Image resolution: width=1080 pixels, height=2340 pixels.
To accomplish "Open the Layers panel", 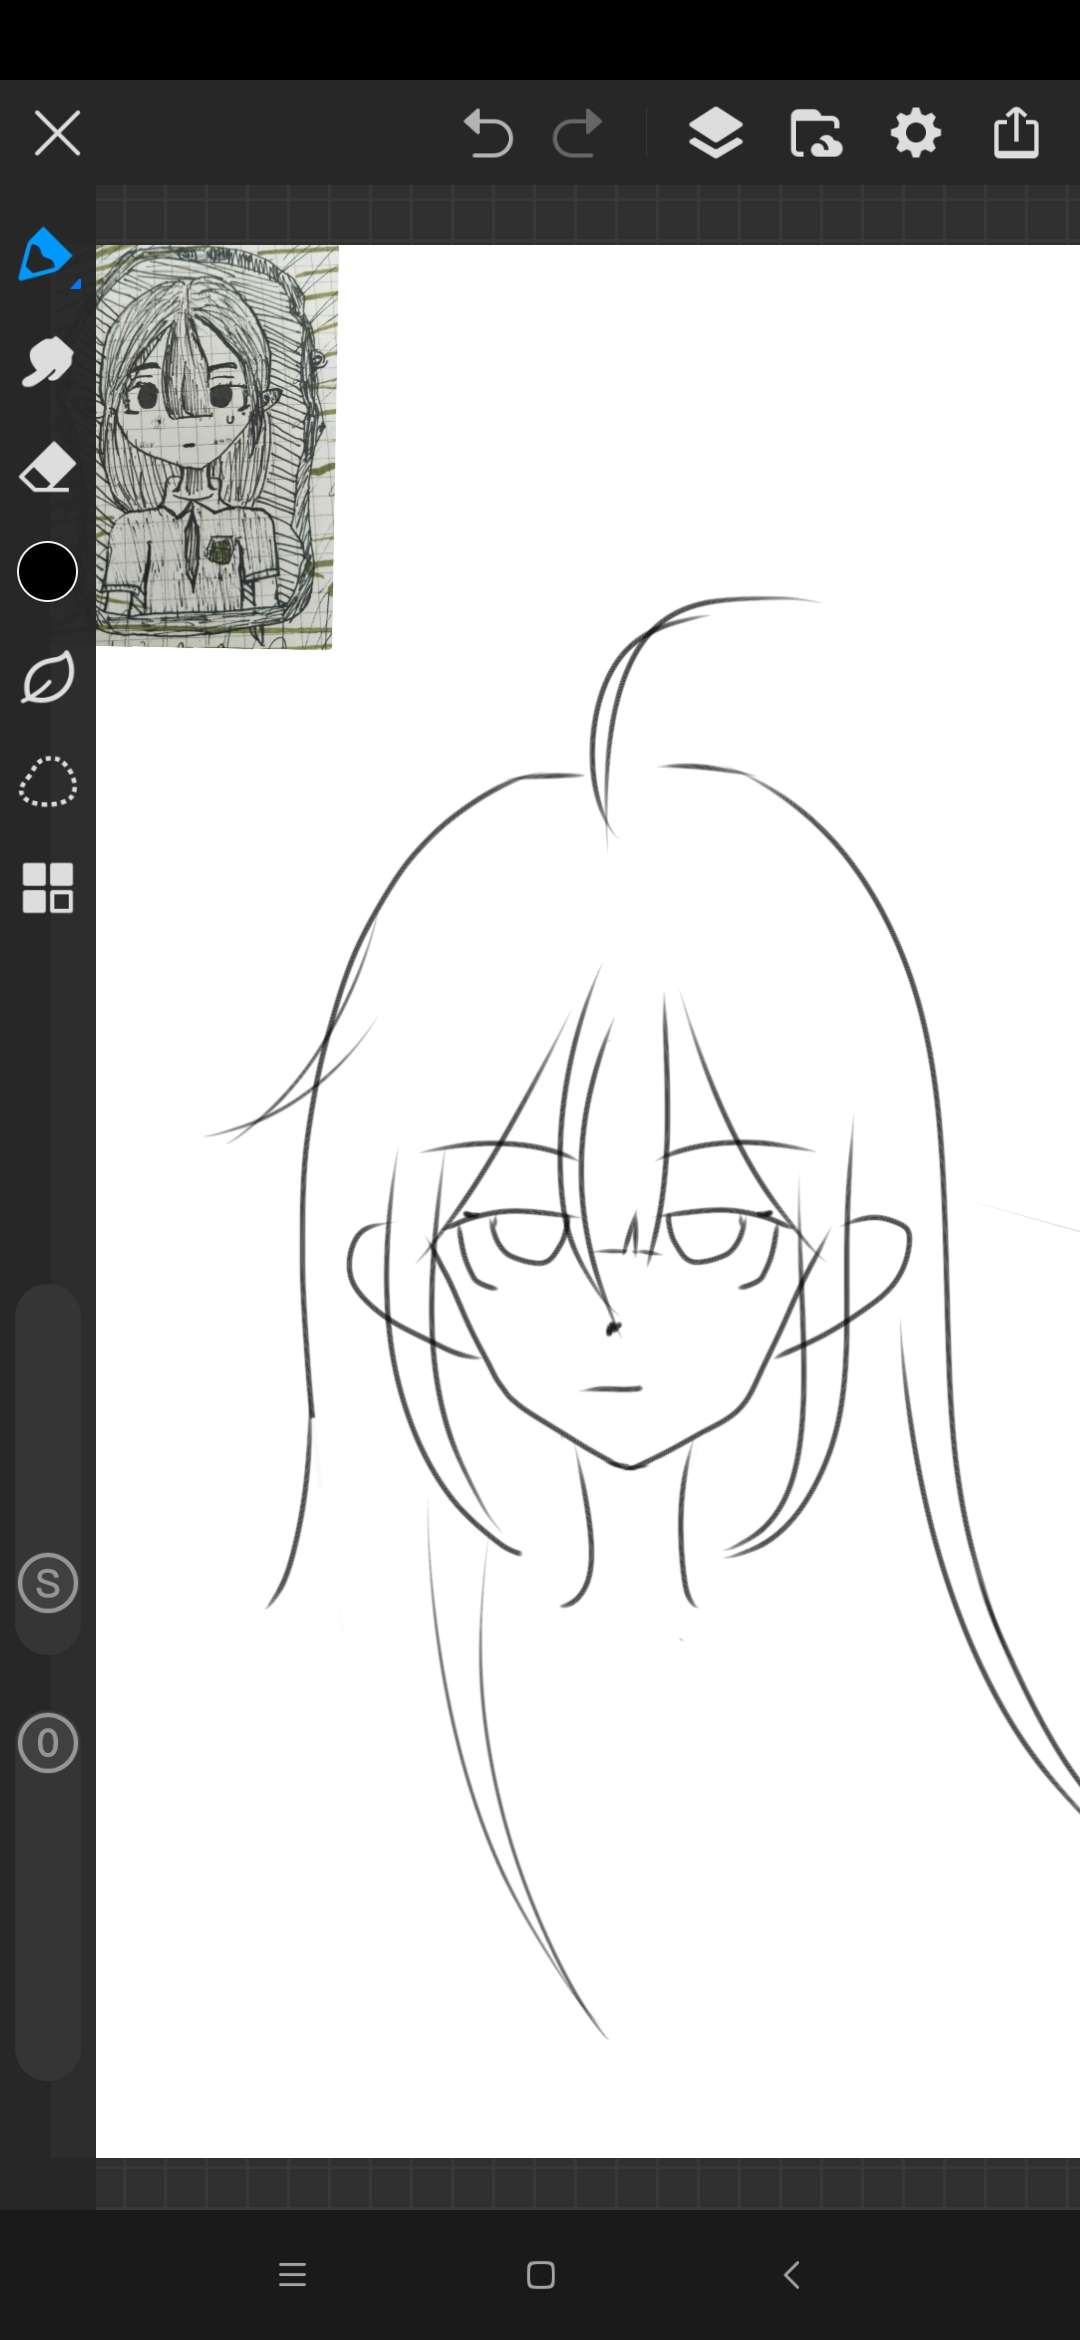I will 716,133.
